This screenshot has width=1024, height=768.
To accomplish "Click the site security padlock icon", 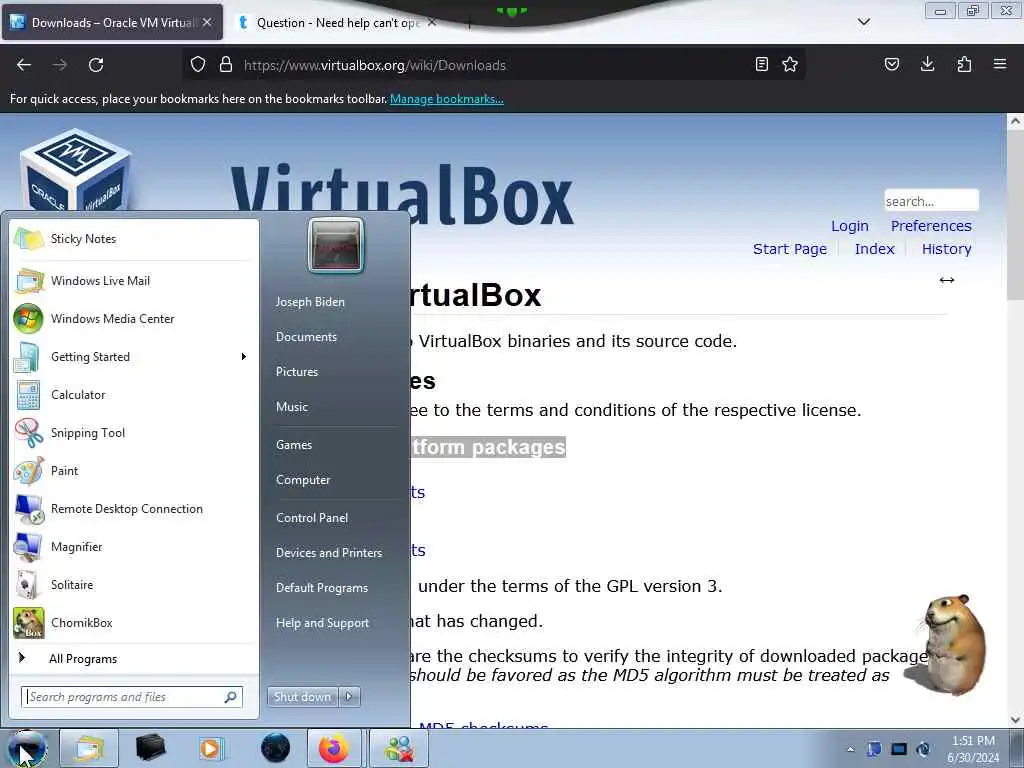I will pyautogui.click(x=226, y=65).
